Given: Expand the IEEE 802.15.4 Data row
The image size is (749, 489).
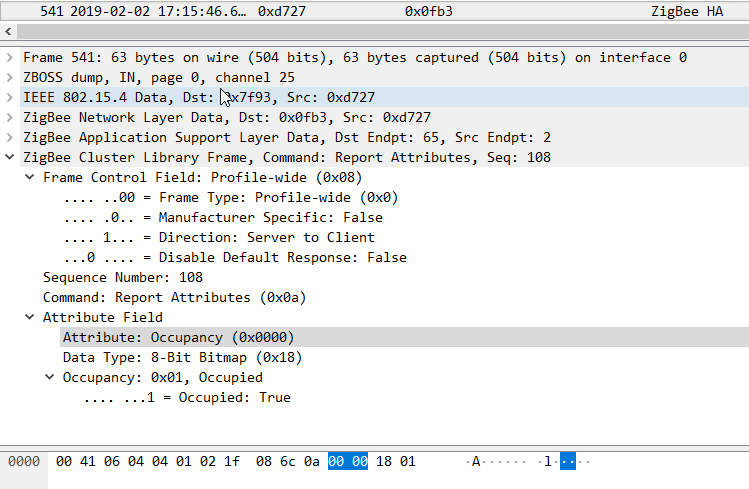Looking at the screenshot, I should (10, 98).
